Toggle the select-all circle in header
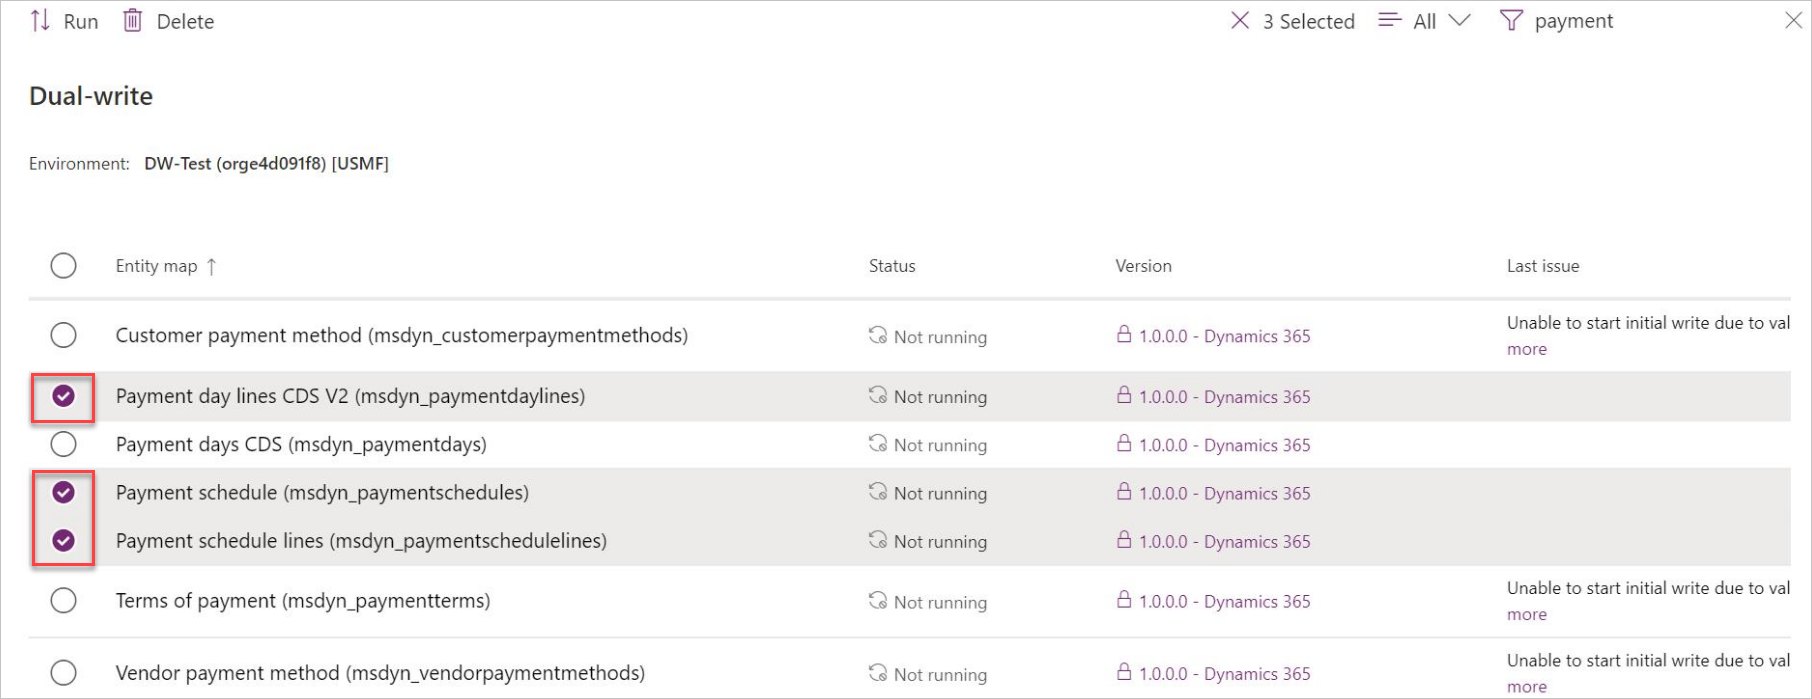The image size is (1812, 699). [63, 266]
